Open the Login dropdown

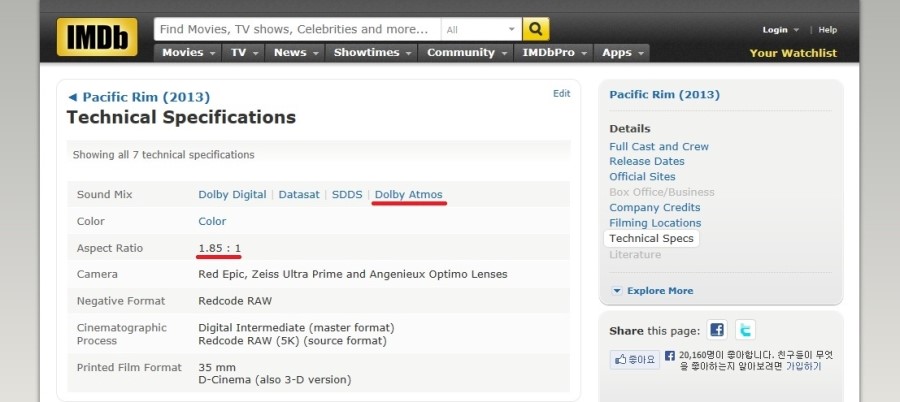pyautogui.click(x=780, y=30)
